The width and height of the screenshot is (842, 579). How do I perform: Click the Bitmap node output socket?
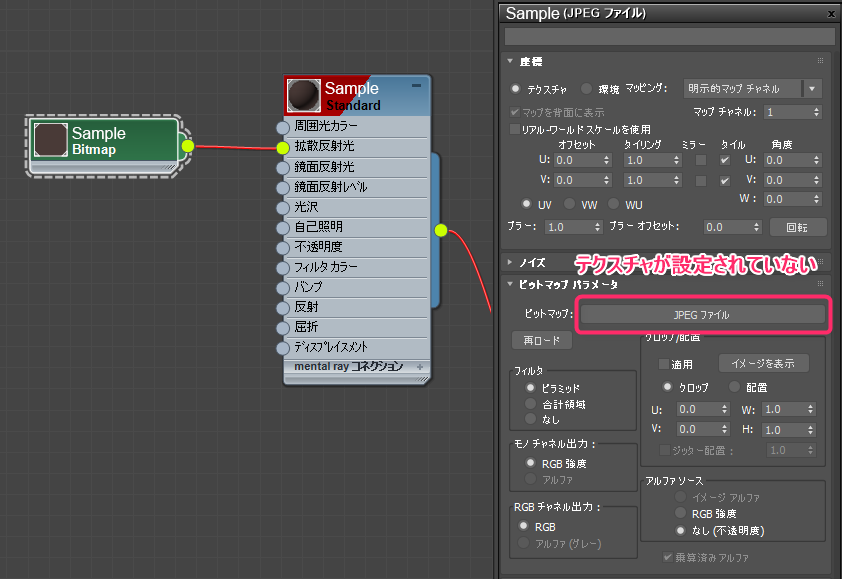coord(187,147)
